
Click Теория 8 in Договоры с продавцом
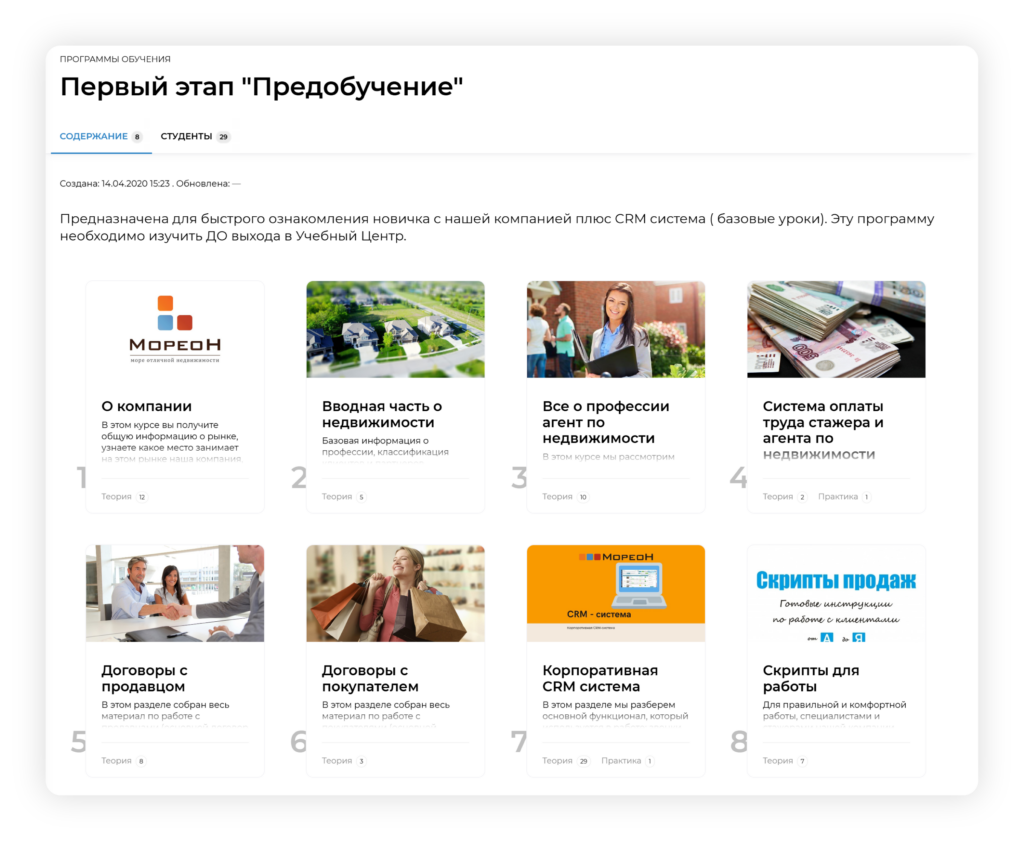(123, 761)
